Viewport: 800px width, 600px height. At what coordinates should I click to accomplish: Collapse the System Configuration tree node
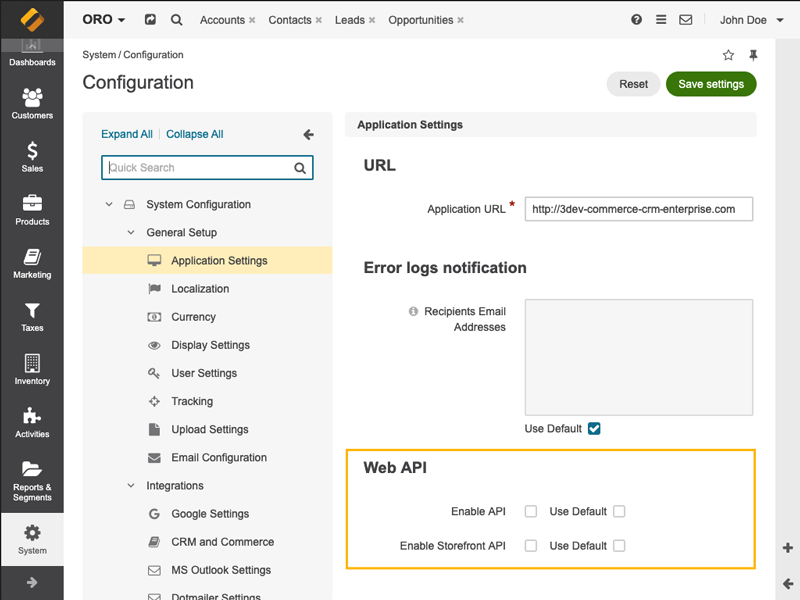tap(110, 204)
